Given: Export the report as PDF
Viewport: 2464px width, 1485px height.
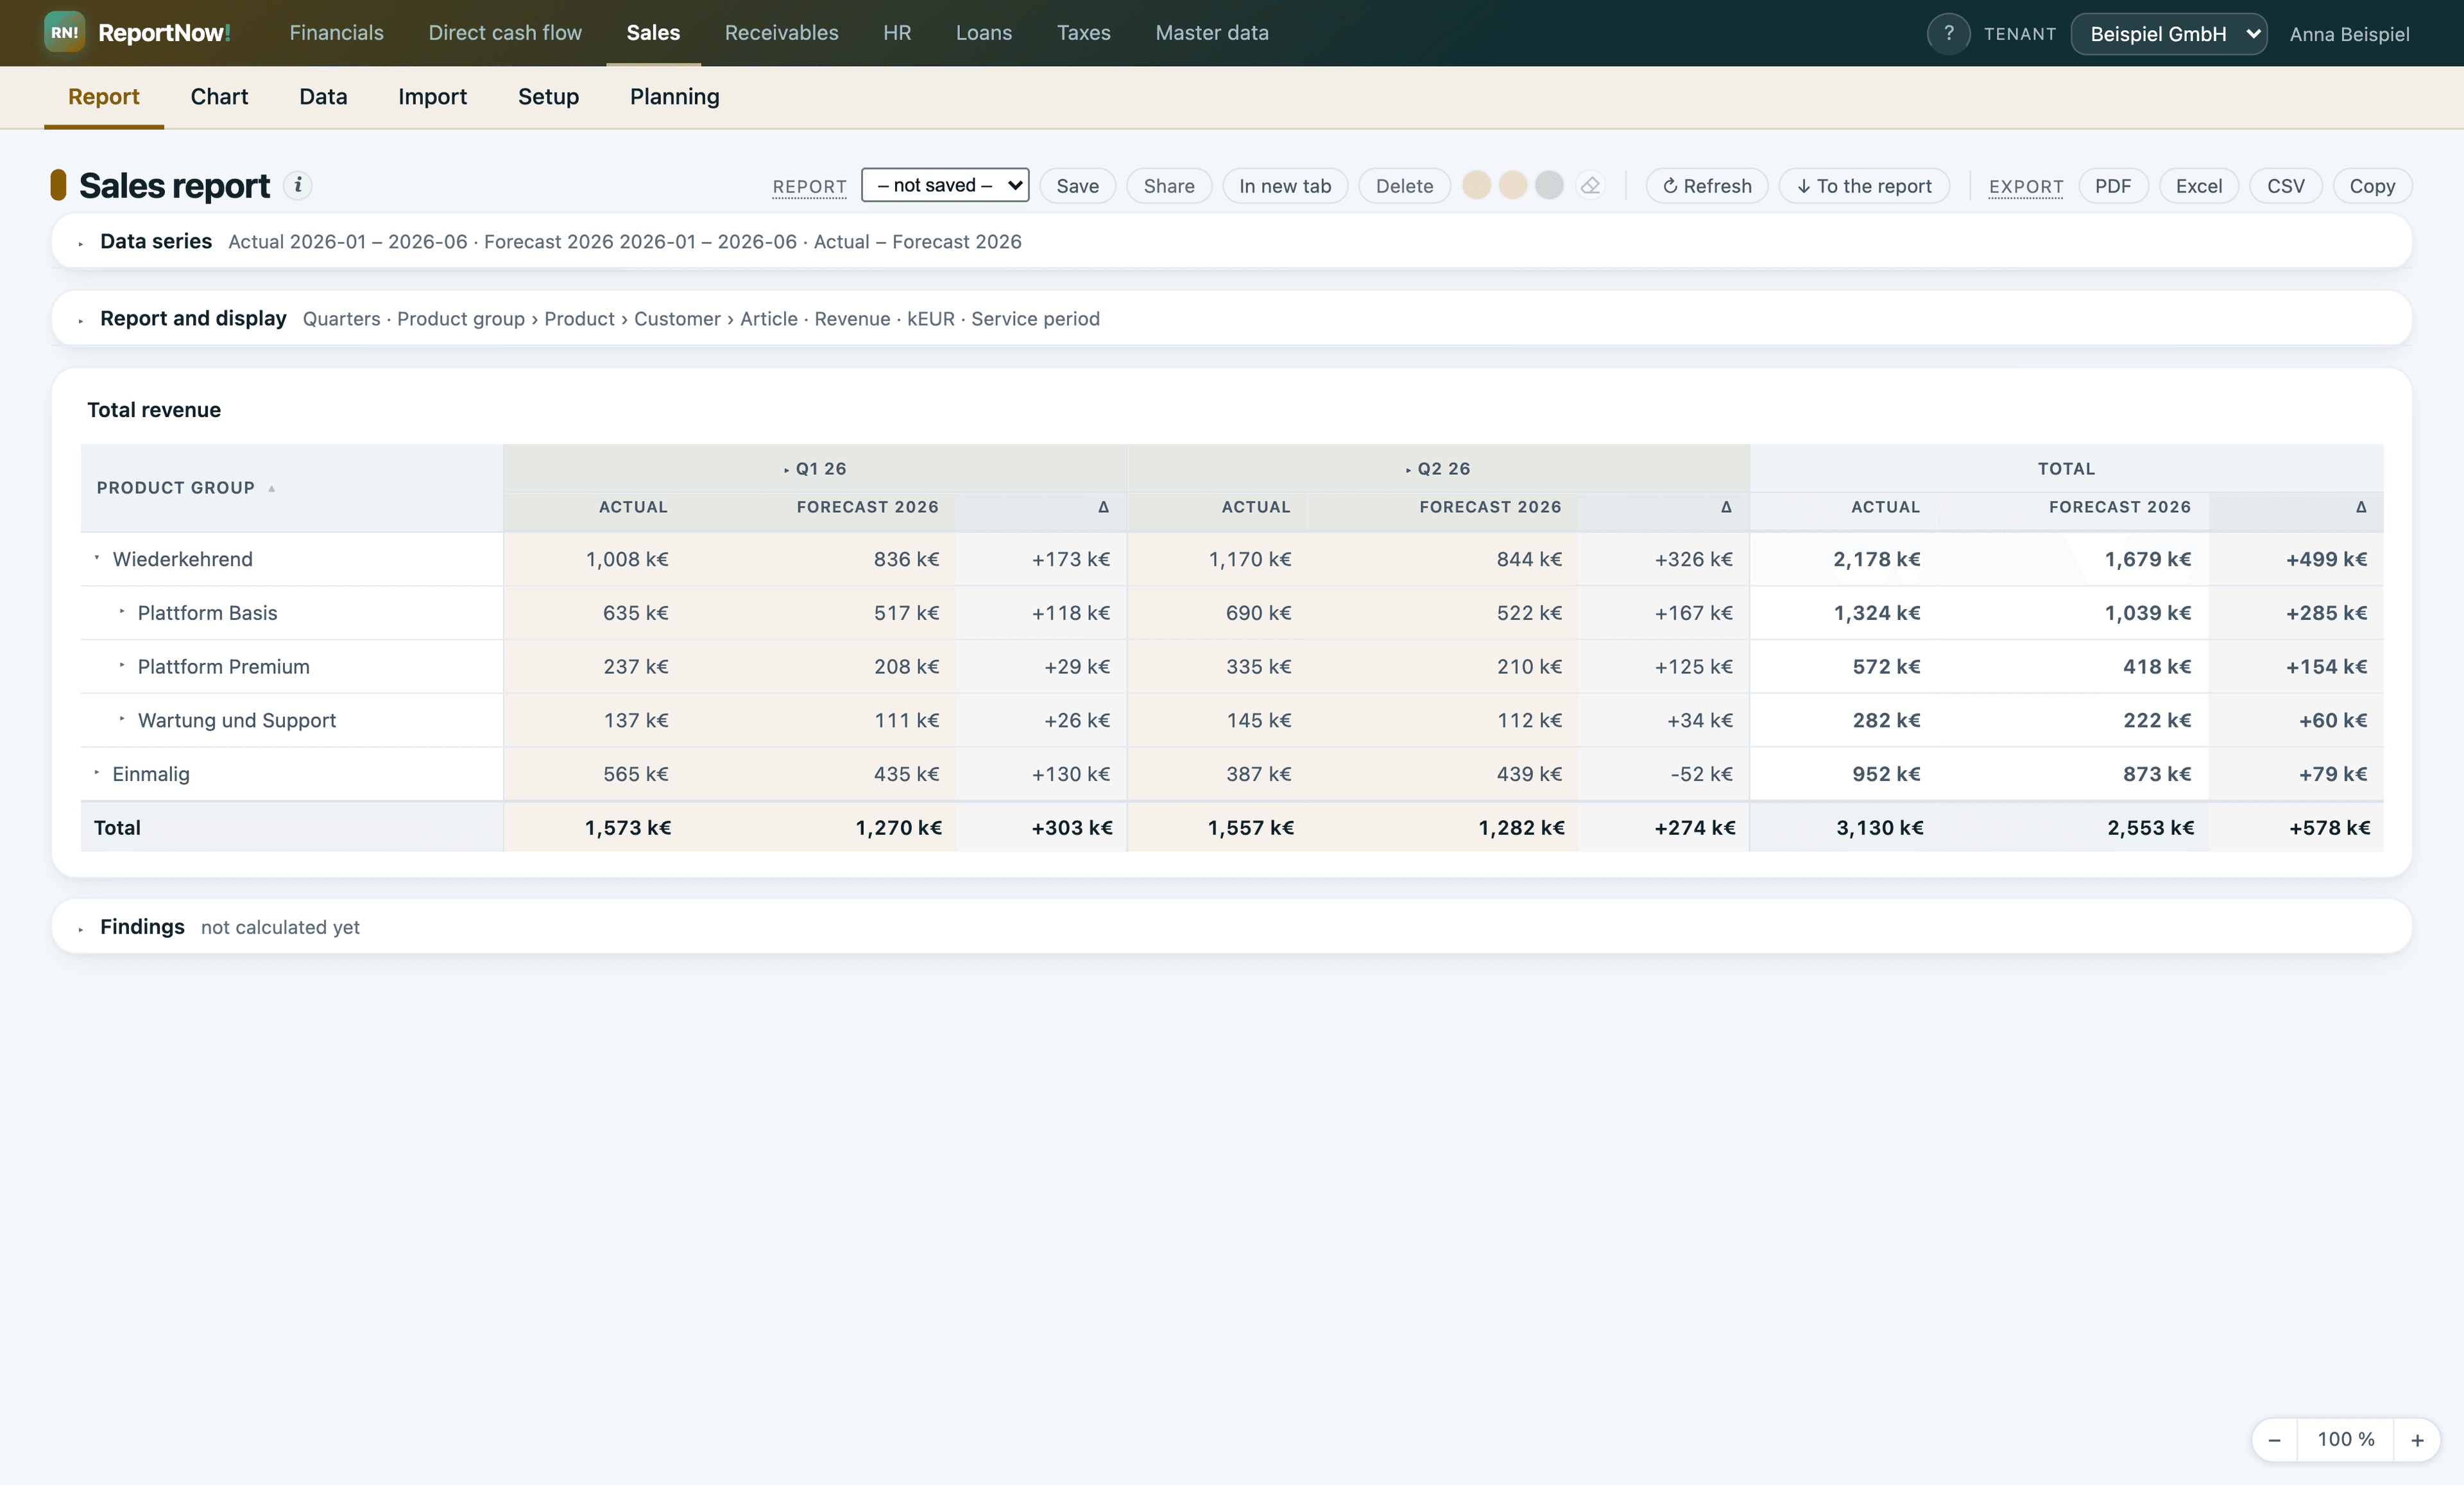Looking at the screenshot, I should (x=2113, y=186).
